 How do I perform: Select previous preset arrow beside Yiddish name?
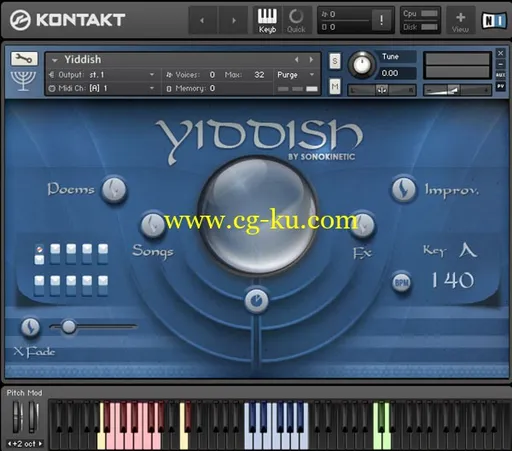click(296, 60)
